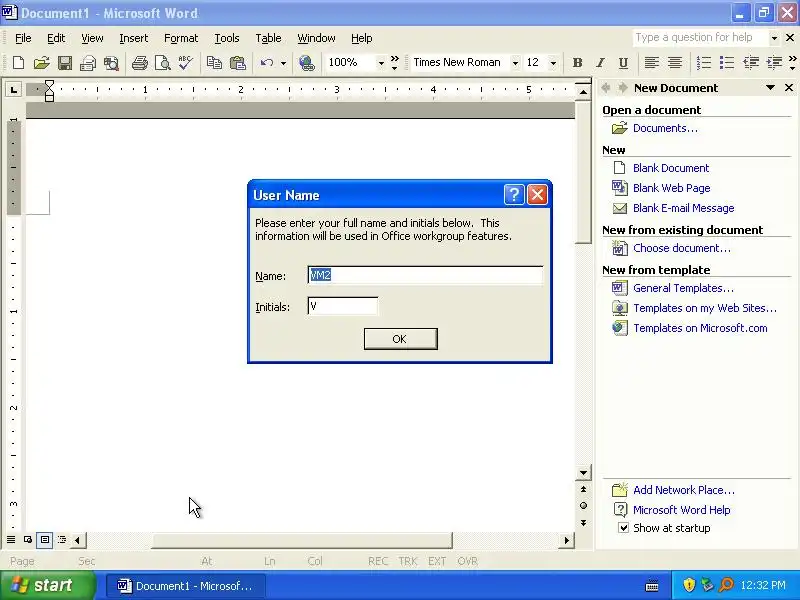
Task: Click the Search document toolbar icon
Action: pos(111,63)
